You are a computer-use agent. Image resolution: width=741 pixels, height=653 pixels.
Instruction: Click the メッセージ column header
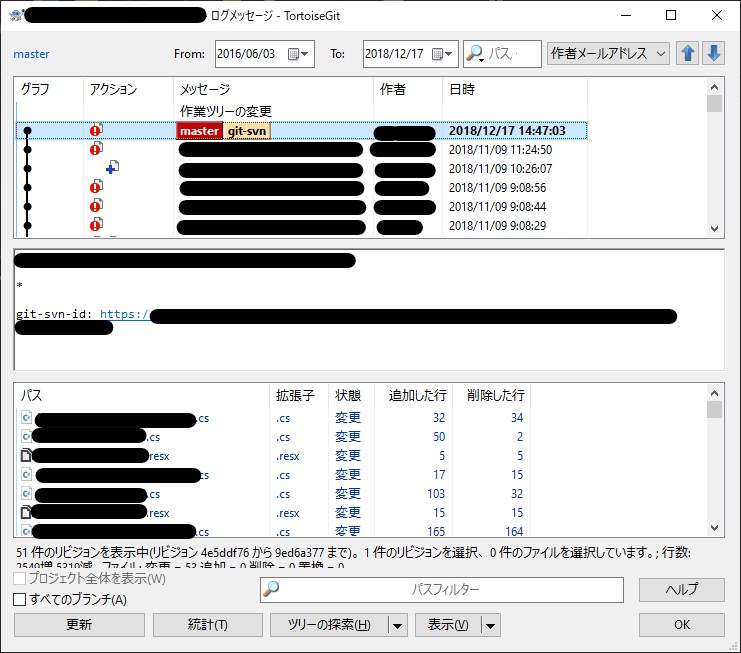[x=273, y=89]
